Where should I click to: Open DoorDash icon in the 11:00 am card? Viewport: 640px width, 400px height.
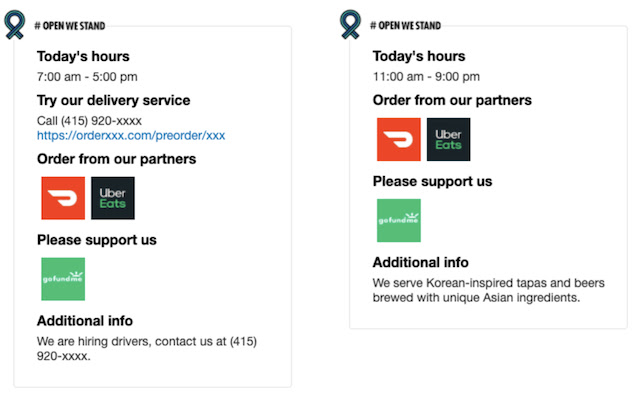(398, 139)
